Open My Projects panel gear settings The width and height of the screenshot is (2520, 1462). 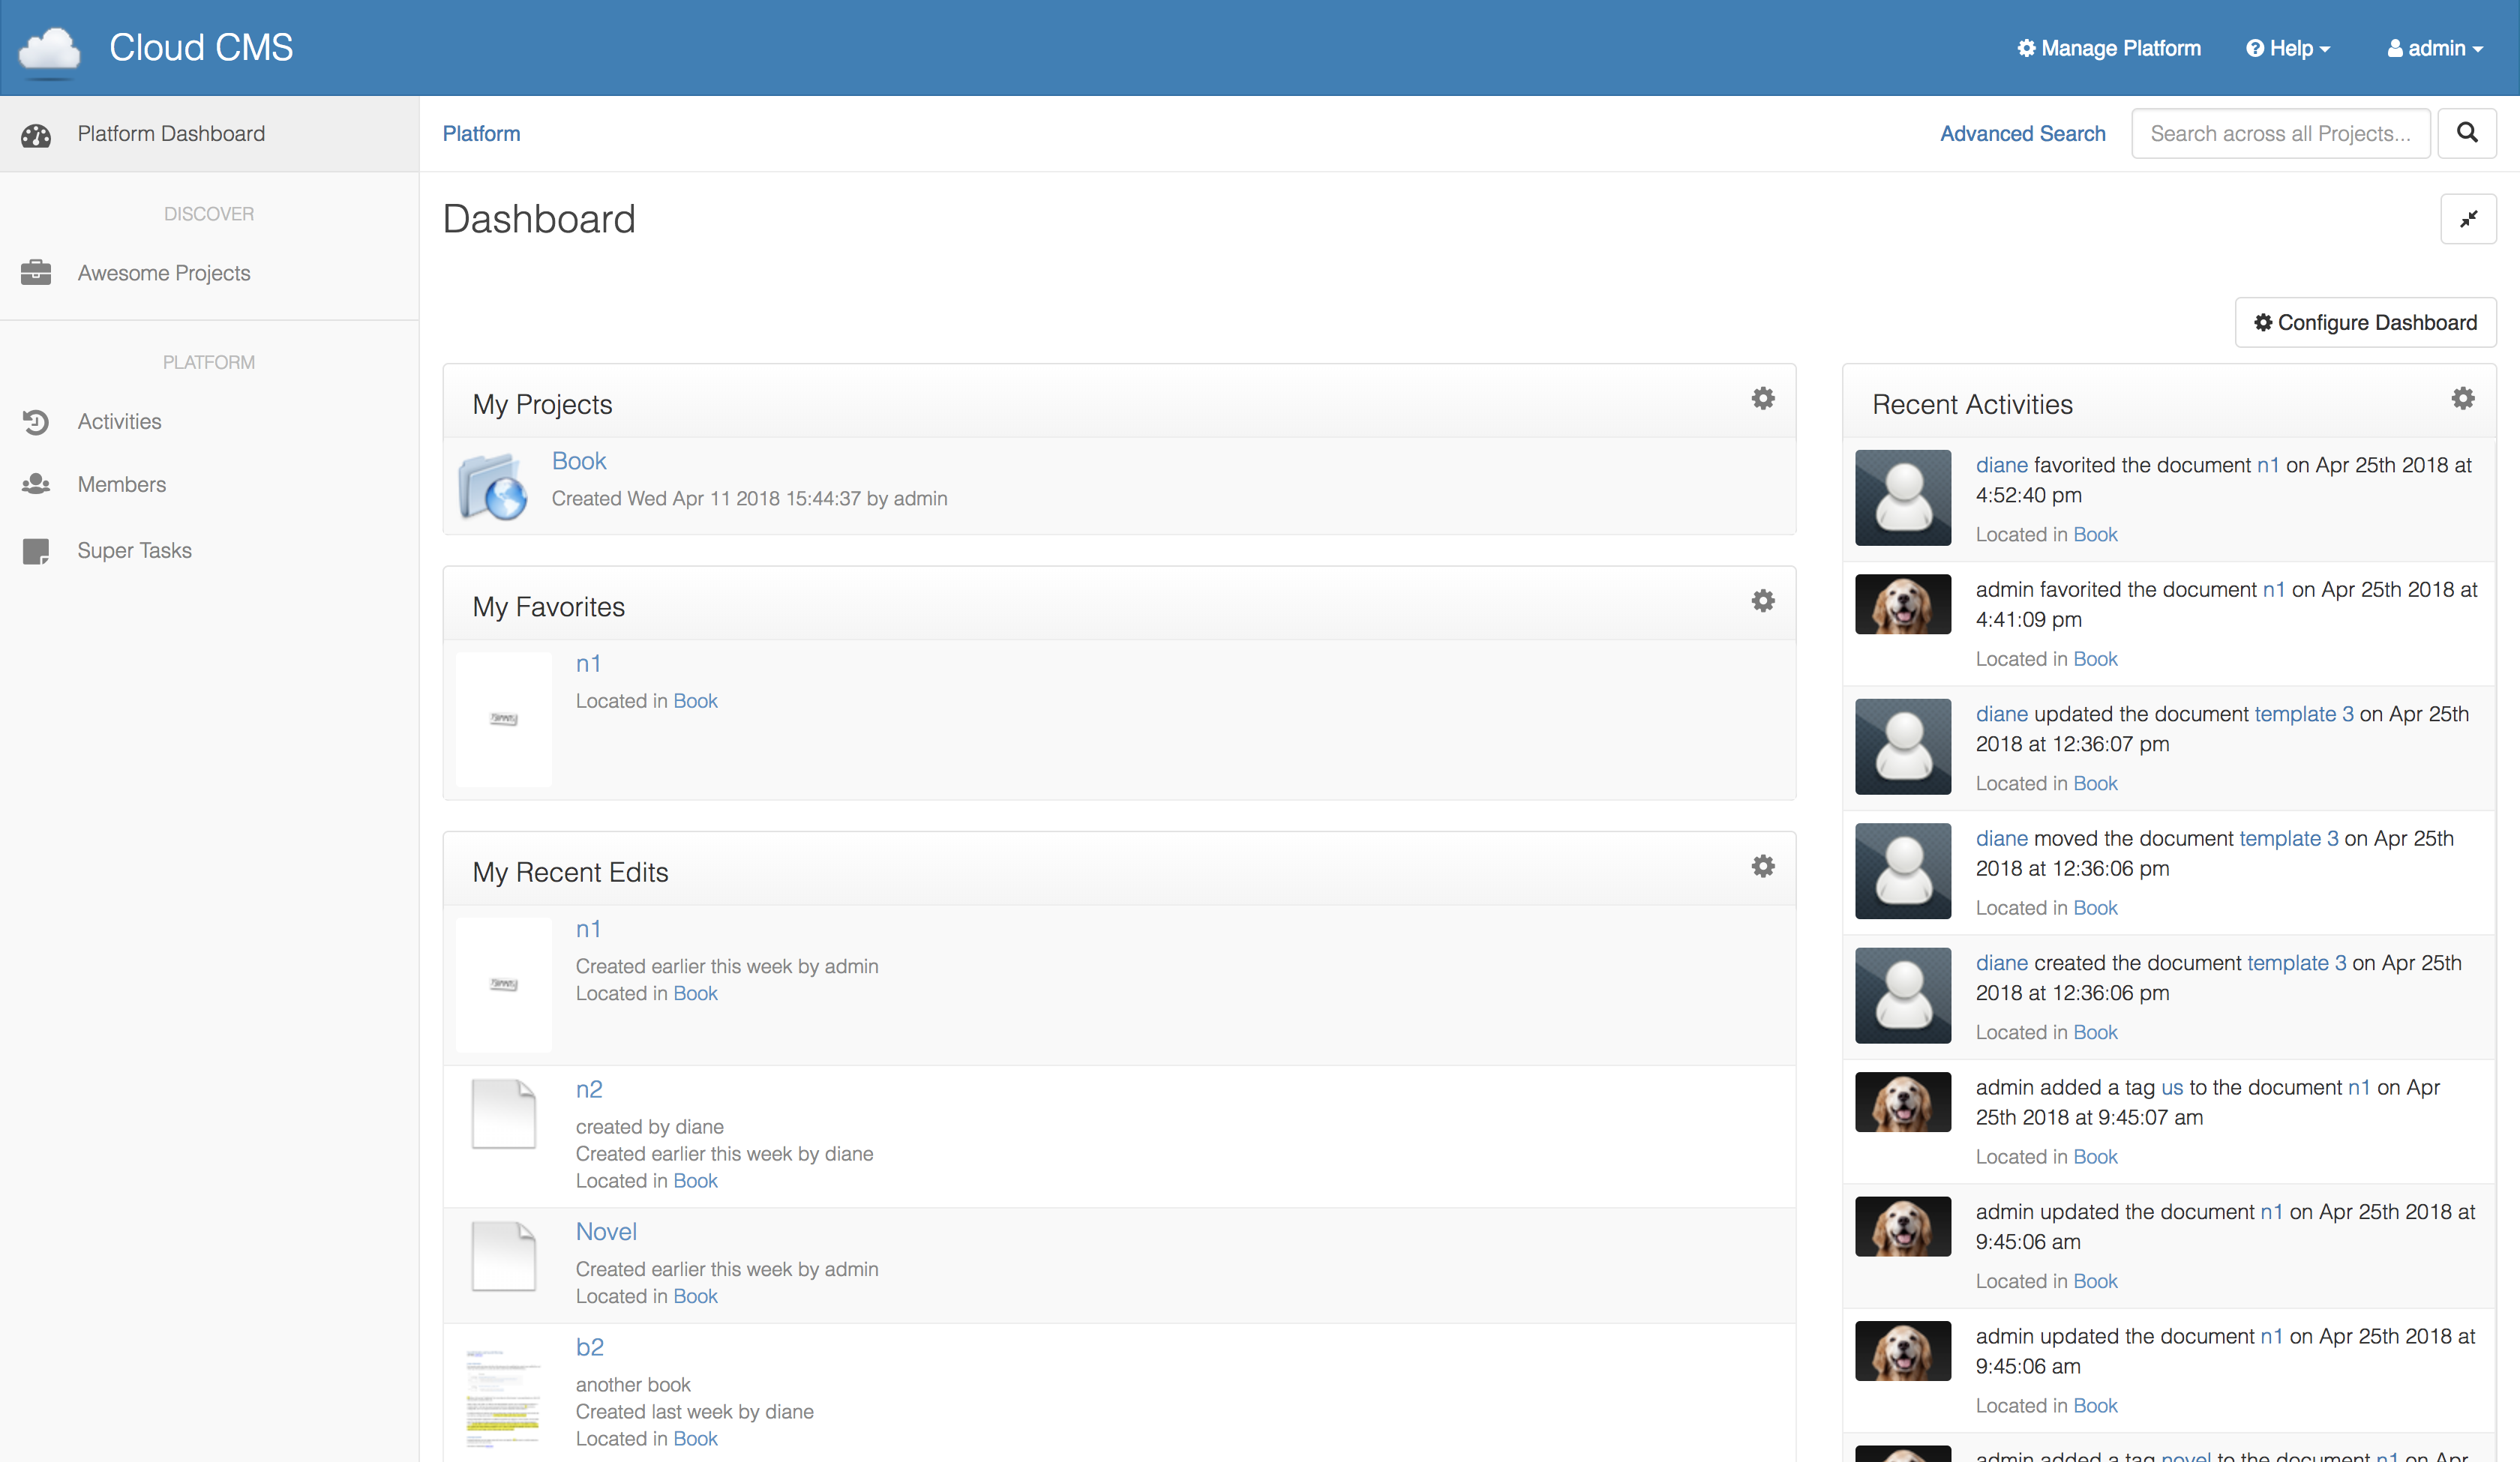pyautogui.click(x=1763, y=399)
